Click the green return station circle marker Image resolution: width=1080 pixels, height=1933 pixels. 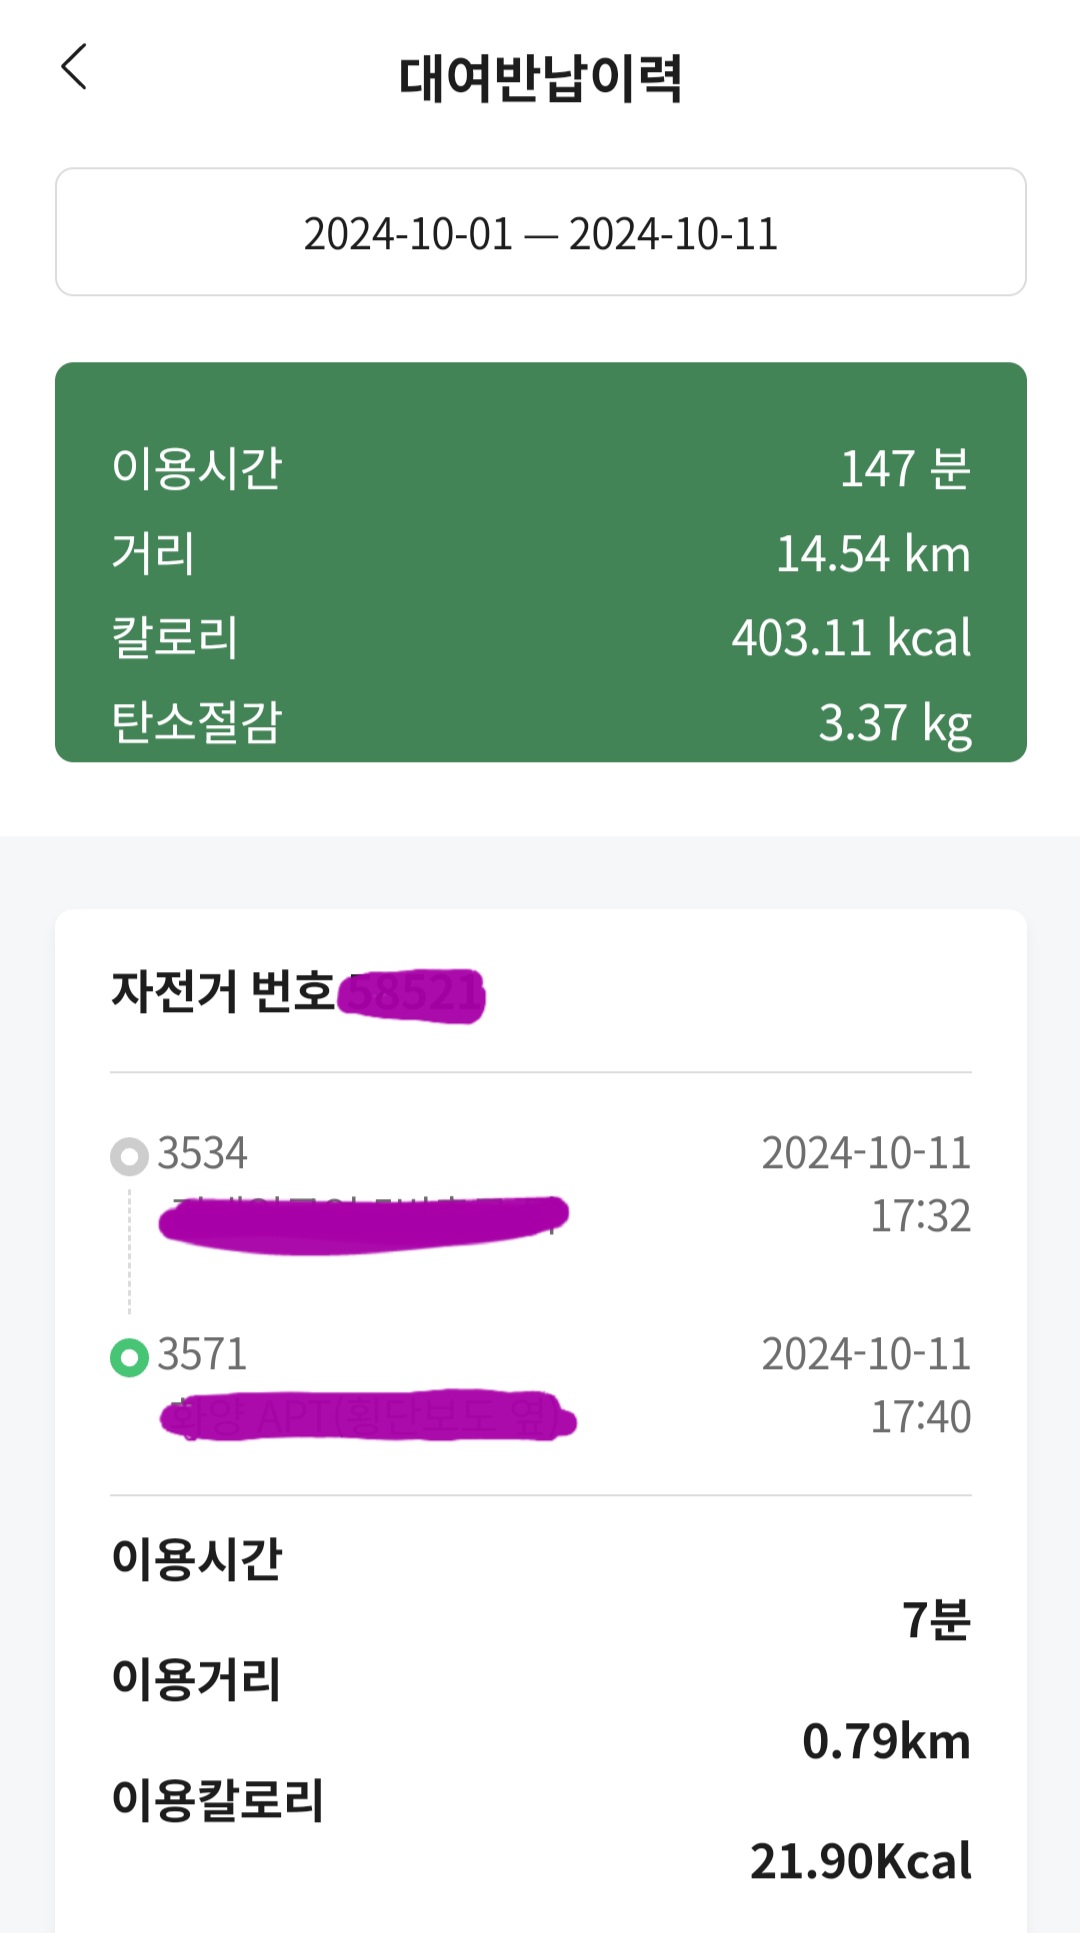(129, 1357)
